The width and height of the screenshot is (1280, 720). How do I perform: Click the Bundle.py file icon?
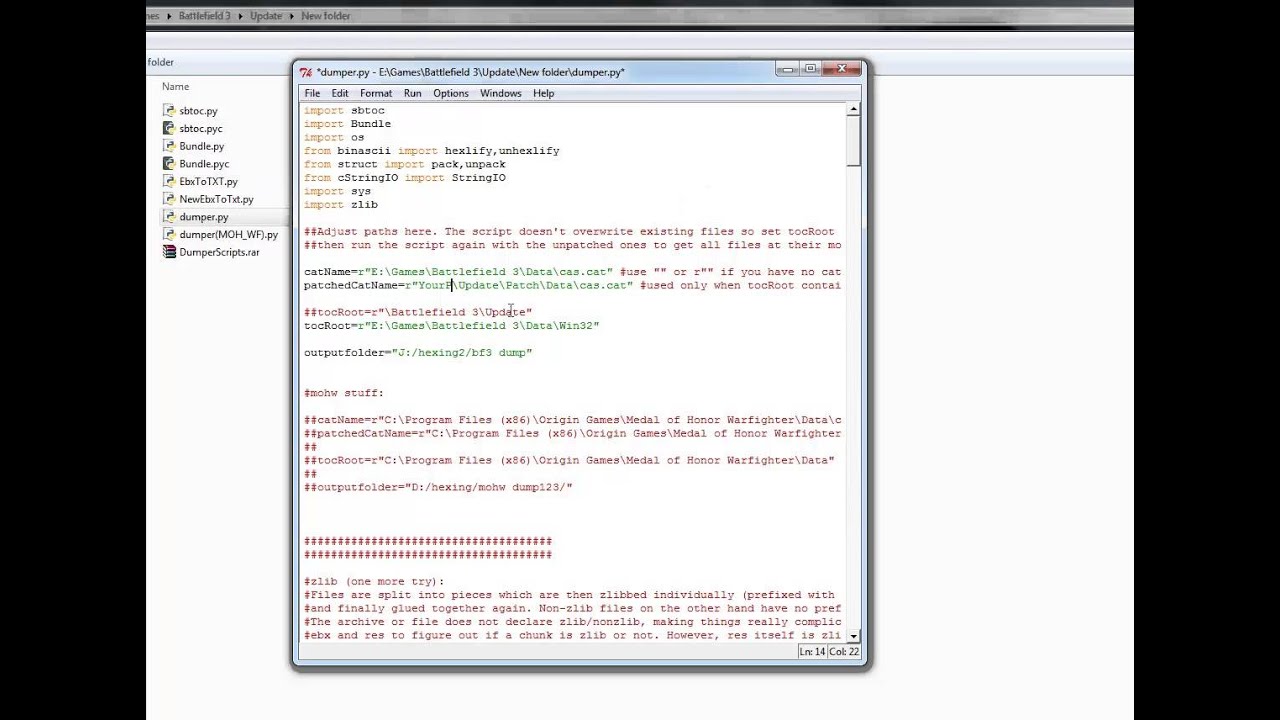(169, 146)
